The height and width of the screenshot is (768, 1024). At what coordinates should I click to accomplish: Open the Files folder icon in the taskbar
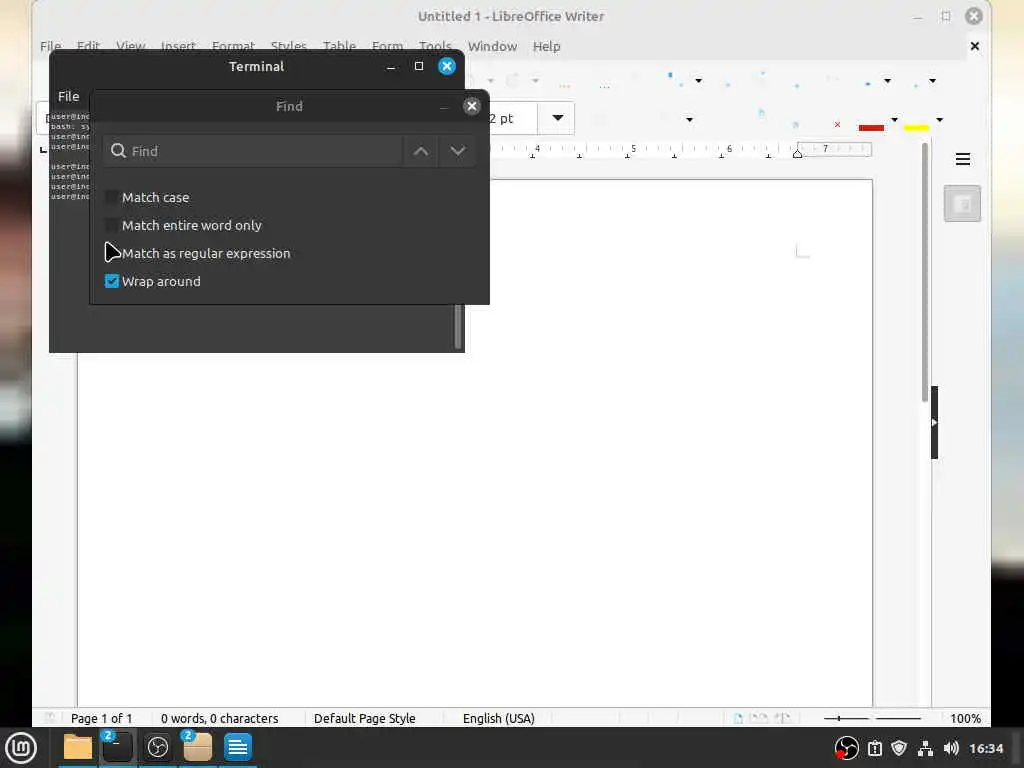(x=78, y=747)
